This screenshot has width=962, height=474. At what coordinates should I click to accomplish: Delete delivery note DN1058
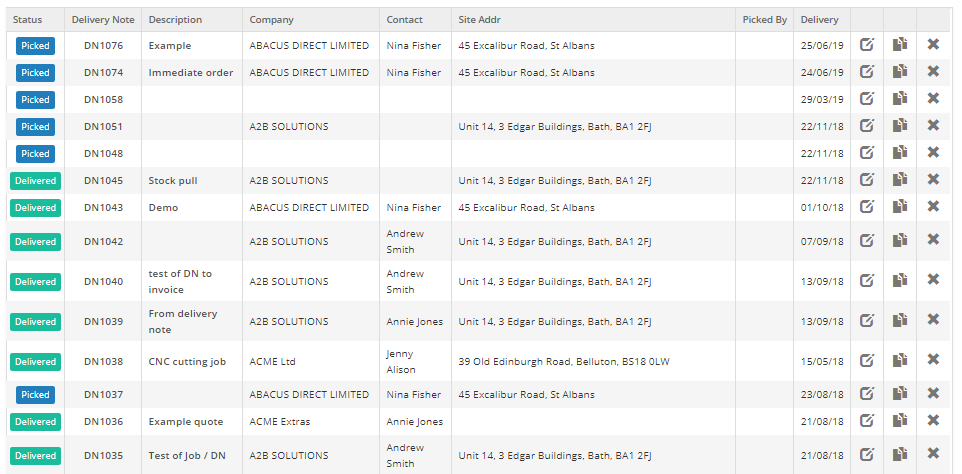(x=933, y=99)
